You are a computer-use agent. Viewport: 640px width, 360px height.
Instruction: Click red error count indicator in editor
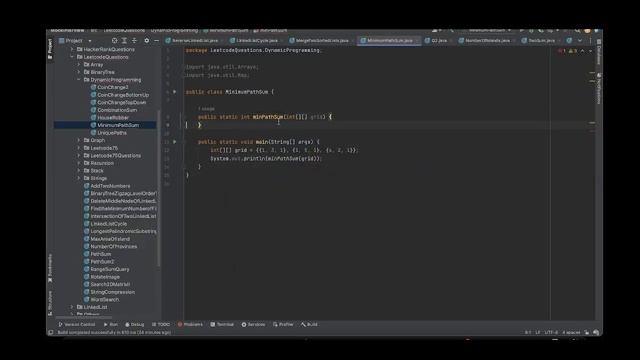[x=562, y=51]
